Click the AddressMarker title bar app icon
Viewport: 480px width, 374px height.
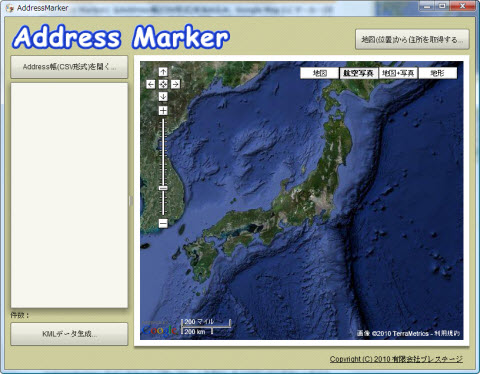click(x=10, y=8)
